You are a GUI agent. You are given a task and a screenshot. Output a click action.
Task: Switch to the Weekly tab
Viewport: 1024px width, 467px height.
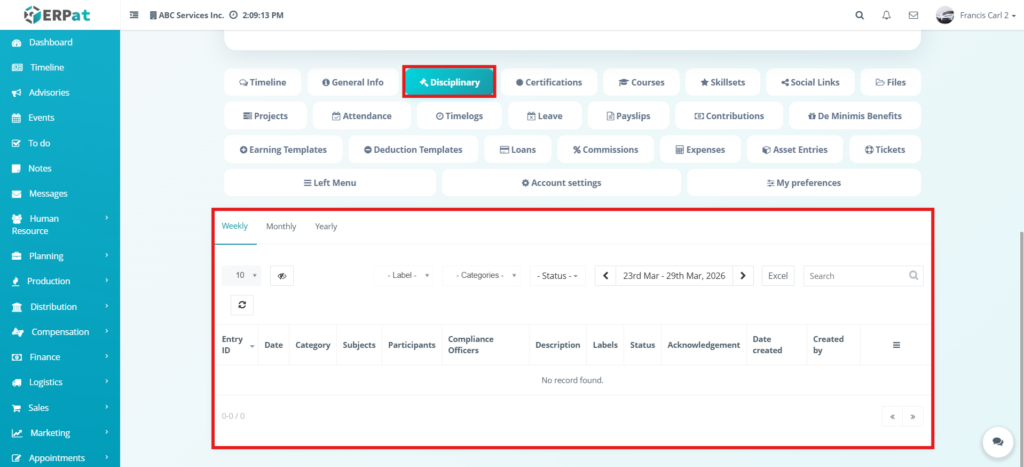pyautogui.click(x=235, y=227)
